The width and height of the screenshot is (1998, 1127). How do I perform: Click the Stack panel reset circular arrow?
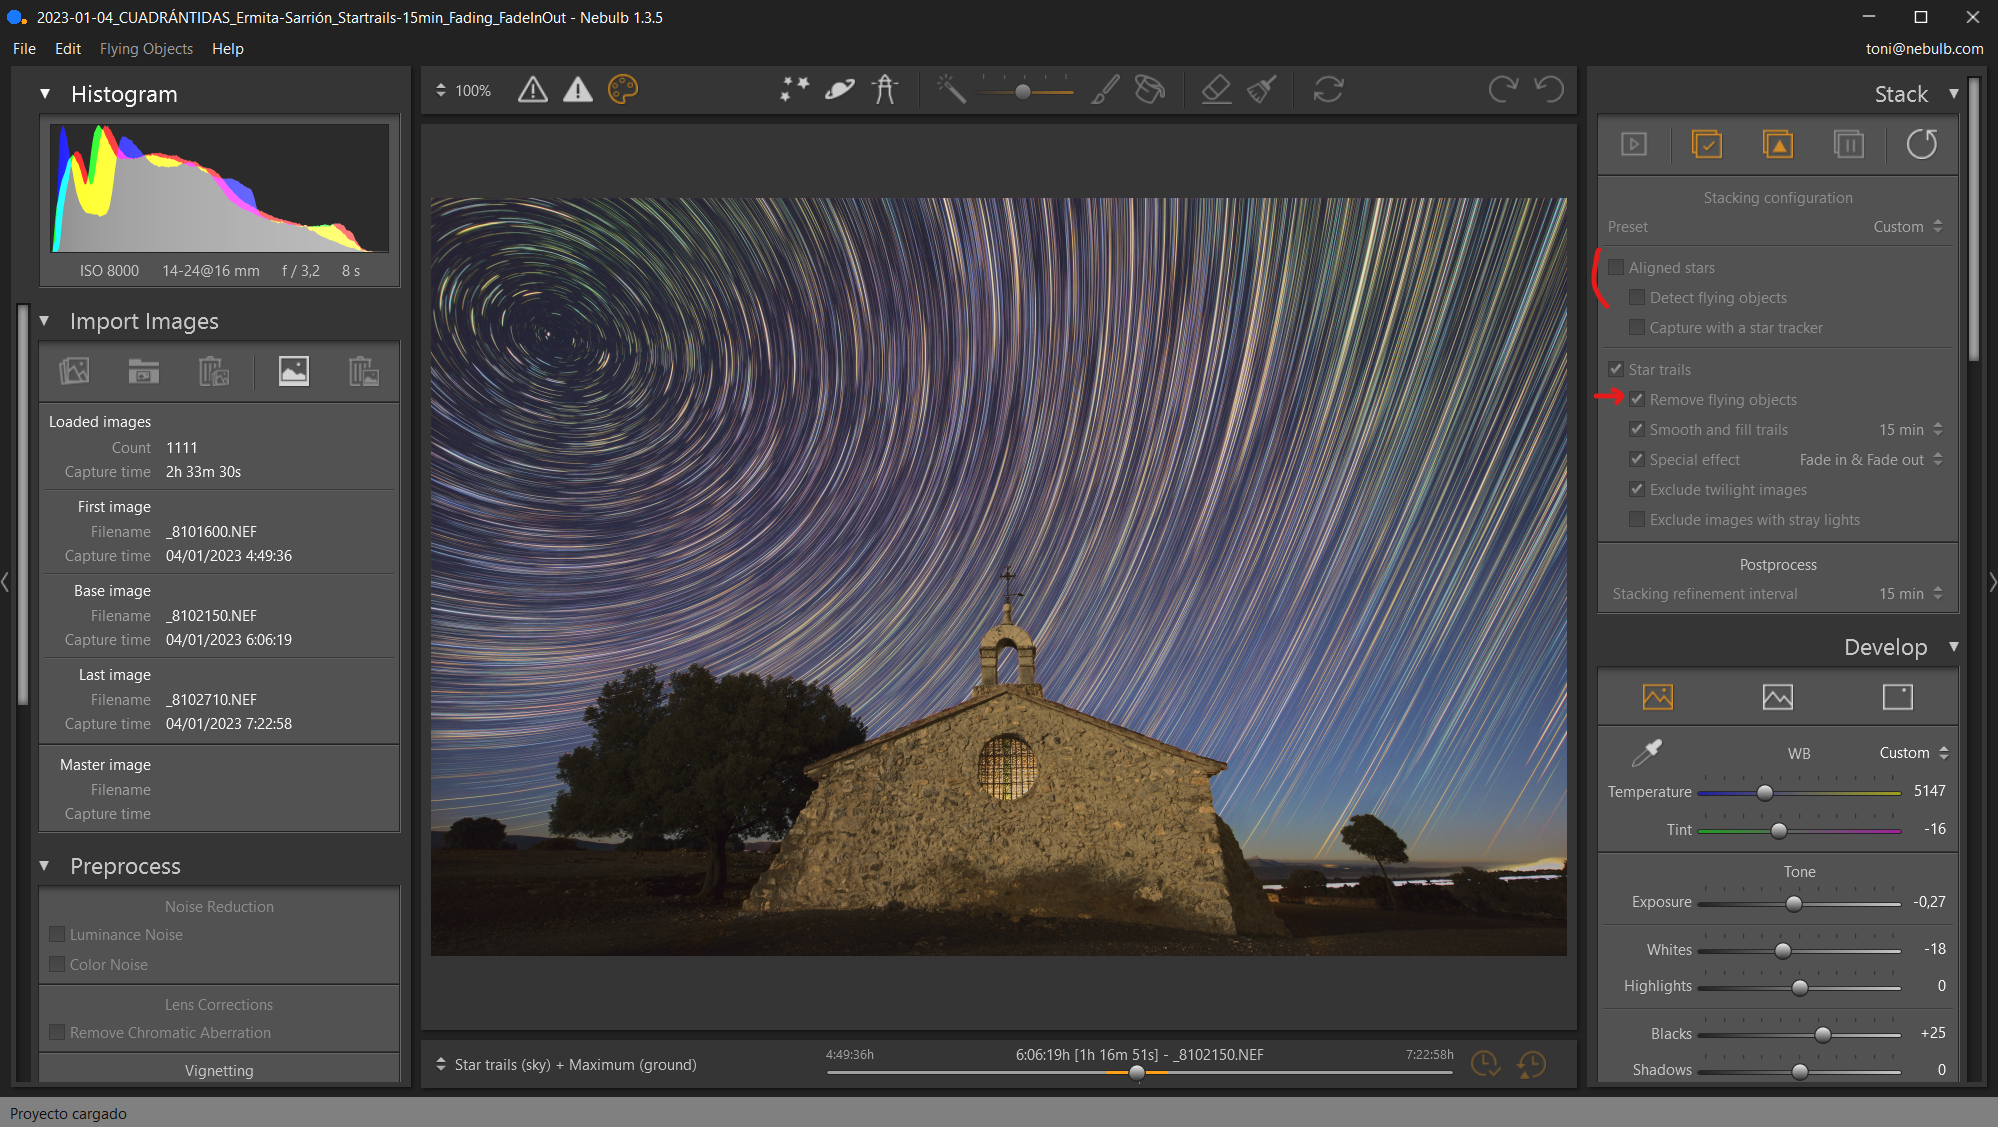1921,145
